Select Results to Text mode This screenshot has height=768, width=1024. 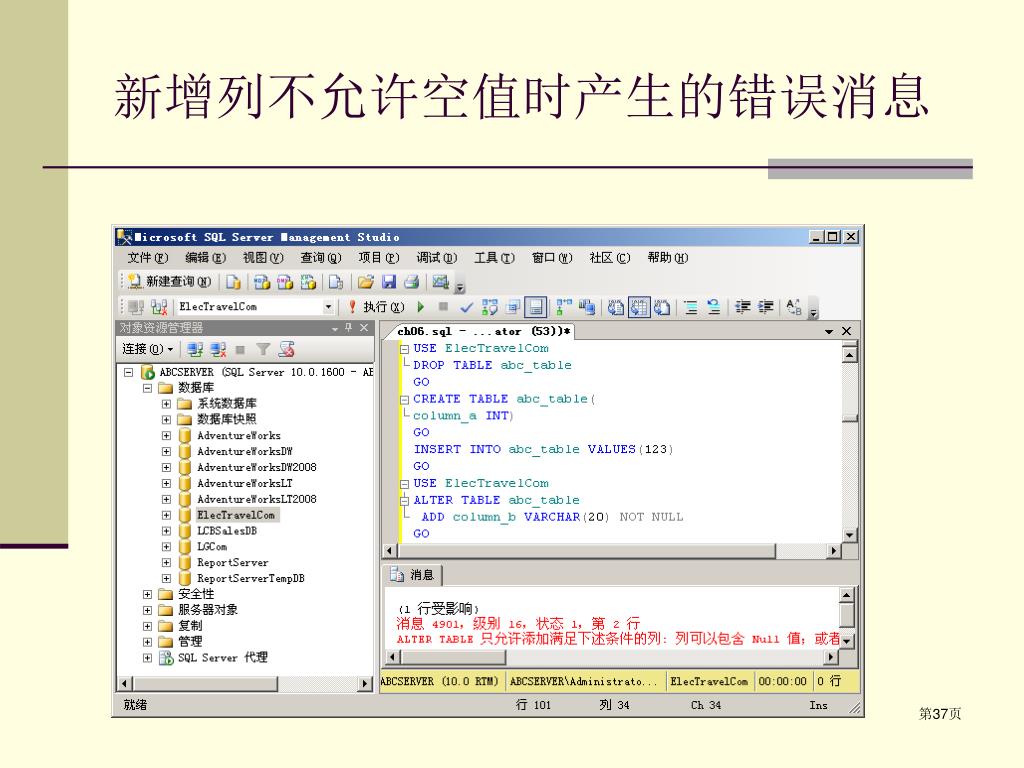pyautogui.click(x=615, y=307)
